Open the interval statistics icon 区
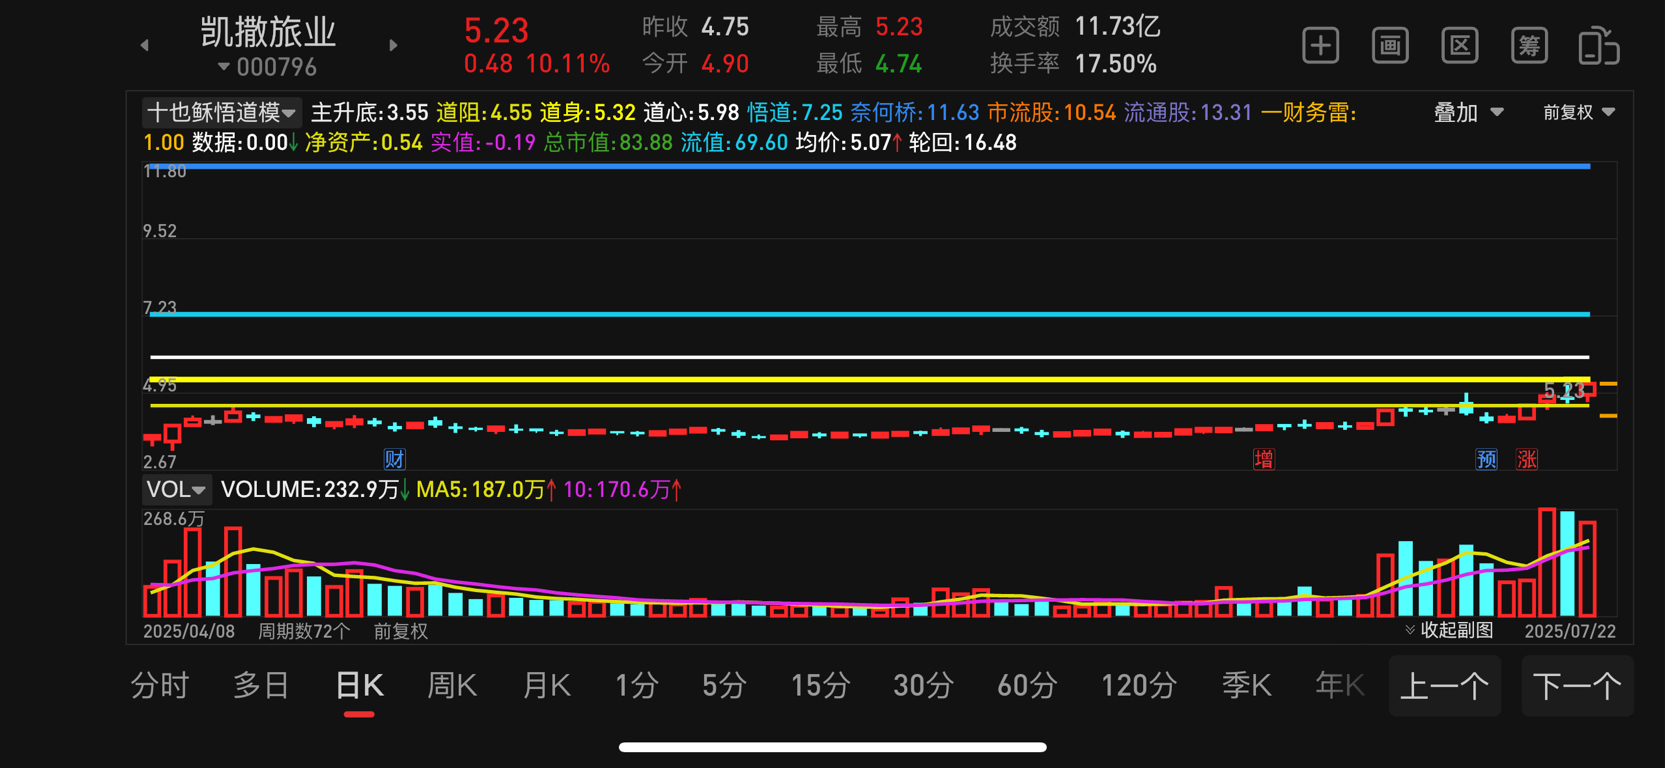This screenshot has width=1665, height=769. coord(1460,46)
